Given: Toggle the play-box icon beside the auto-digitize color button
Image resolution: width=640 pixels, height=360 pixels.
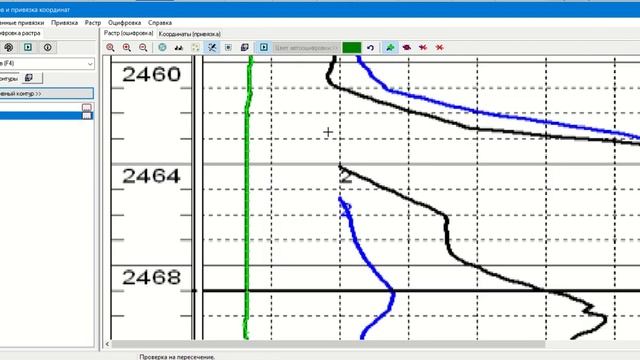Looking at the screenshot, I should point(264,47).
